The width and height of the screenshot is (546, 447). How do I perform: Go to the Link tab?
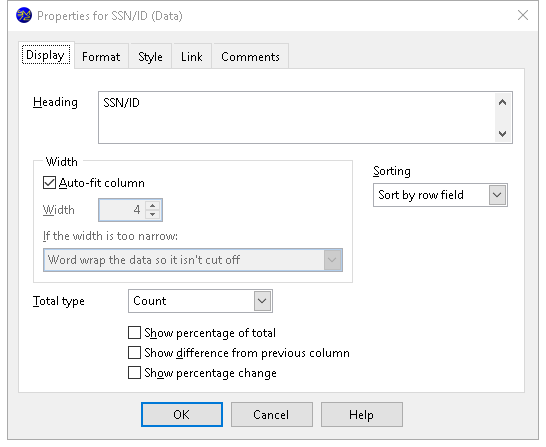point(192,57)
